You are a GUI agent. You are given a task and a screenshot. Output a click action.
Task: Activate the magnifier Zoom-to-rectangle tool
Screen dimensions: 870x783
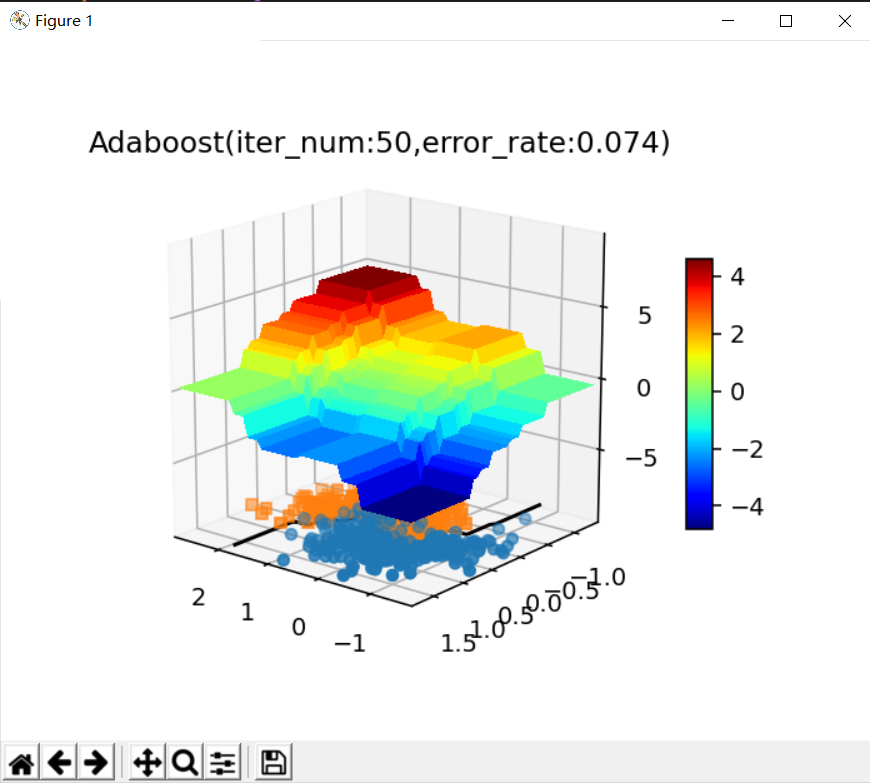point(183,761)
